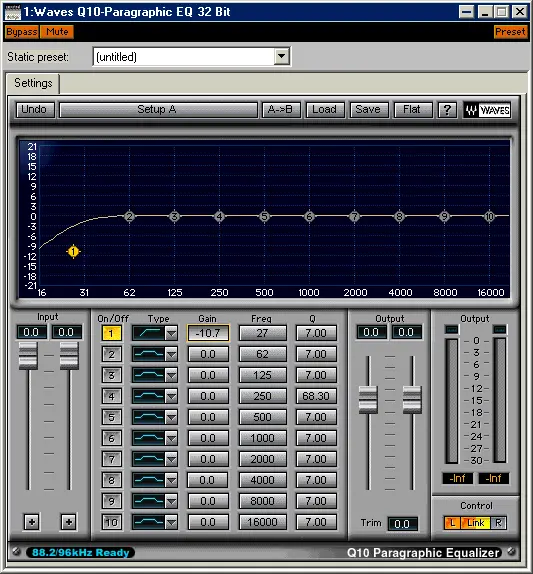Select band 10 node on the curve

(489, 217)
